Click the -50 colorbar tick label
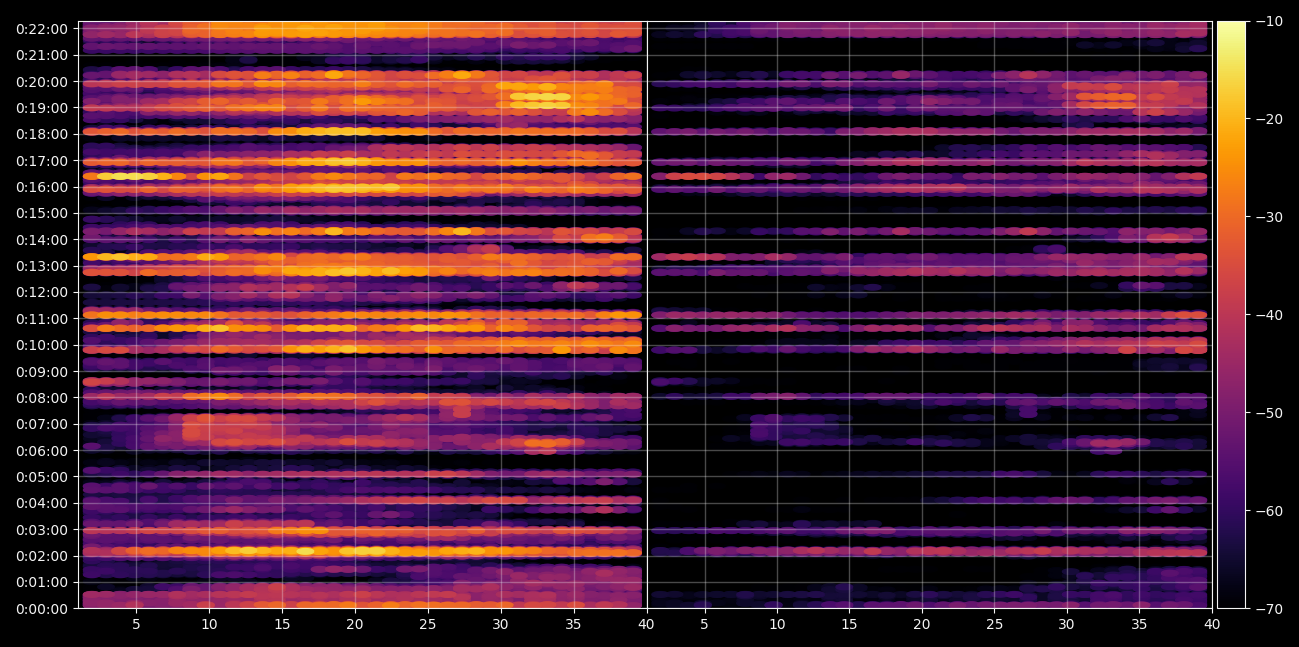The height and width of the screenshot is (647, 1299). point(1269,413)
